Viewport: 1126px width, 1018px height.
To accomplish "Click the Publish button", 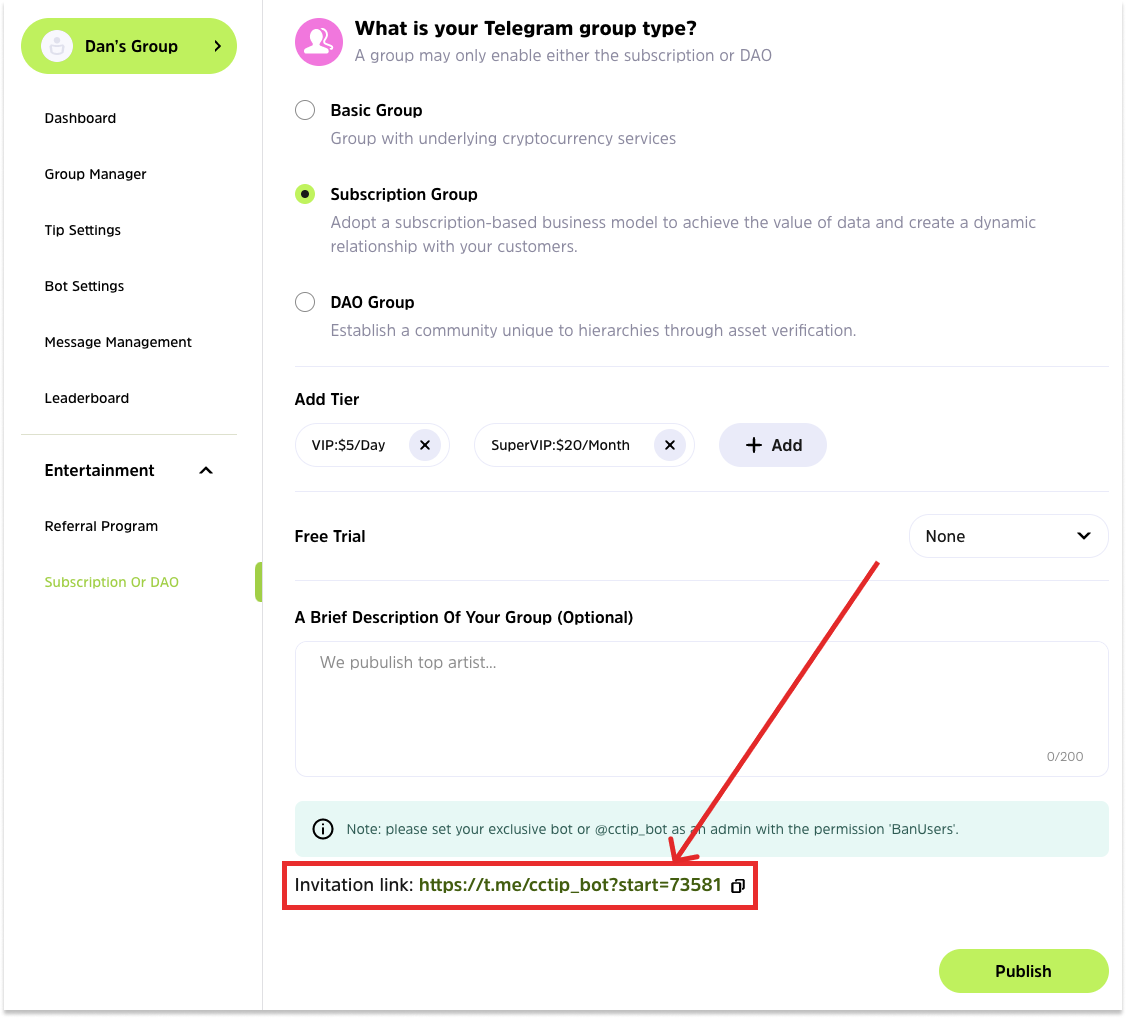I will [x=1023, y=971].
